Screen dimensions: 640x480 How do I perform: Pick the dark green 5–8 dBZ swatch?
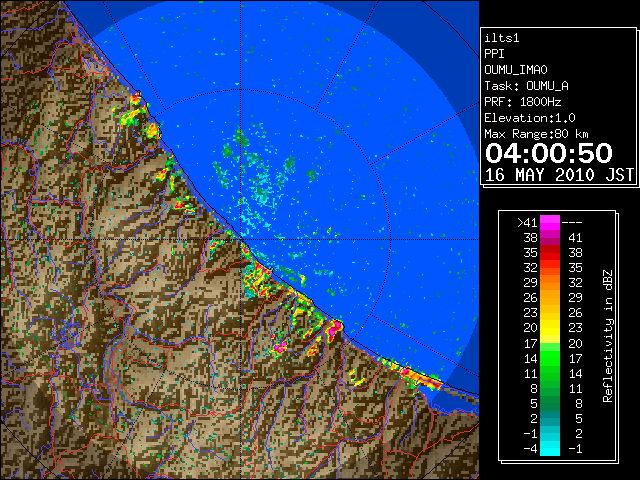coord(550,403)
